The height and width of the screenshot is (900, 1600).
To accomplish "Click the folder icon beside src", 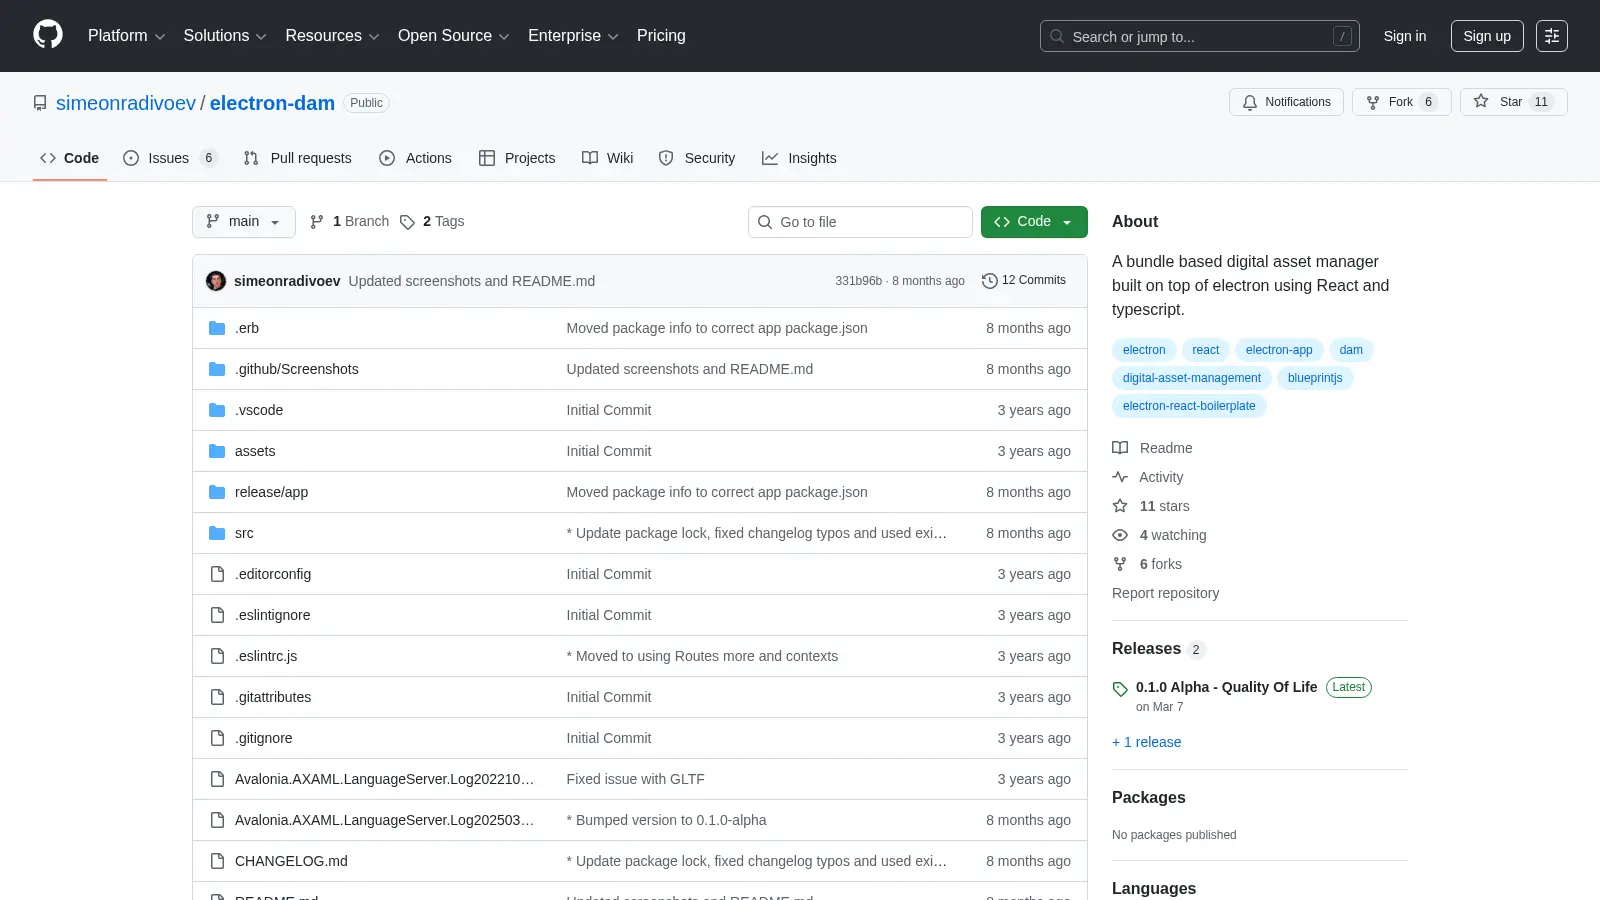I will (x=217, y=533).
